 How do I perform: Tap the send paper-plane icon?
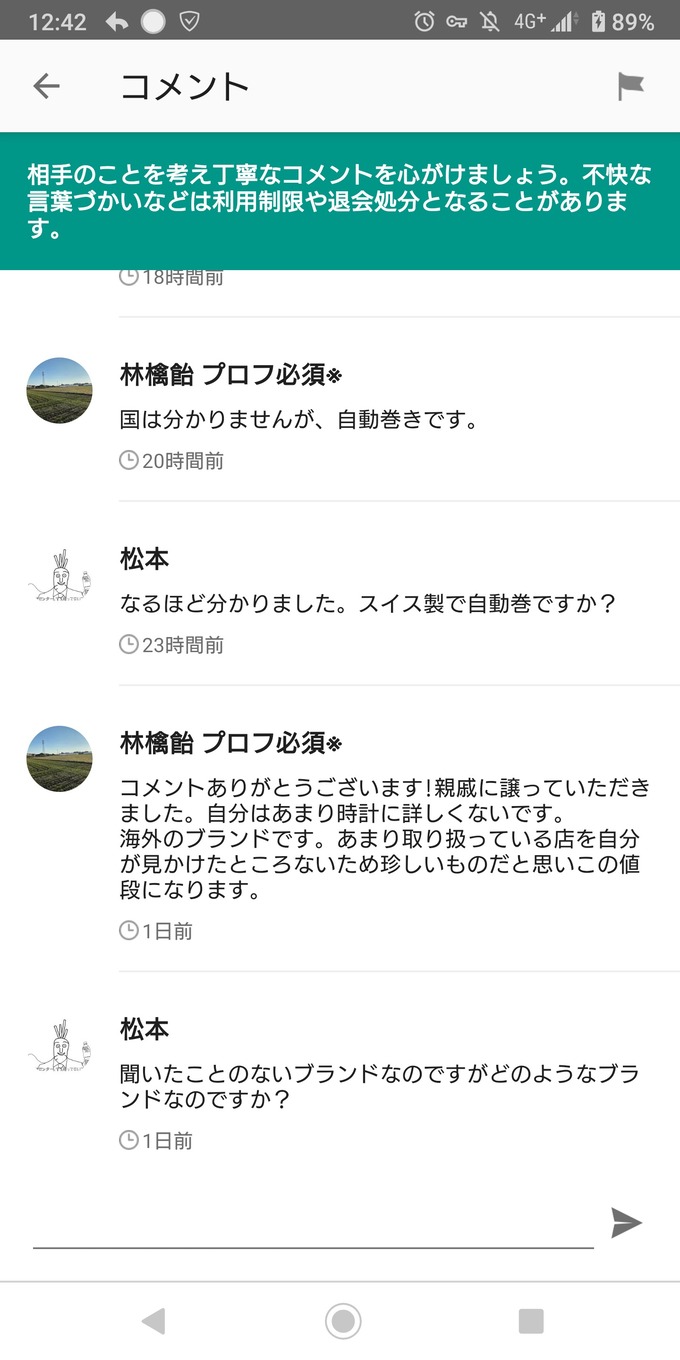(x=626, y=1222)
